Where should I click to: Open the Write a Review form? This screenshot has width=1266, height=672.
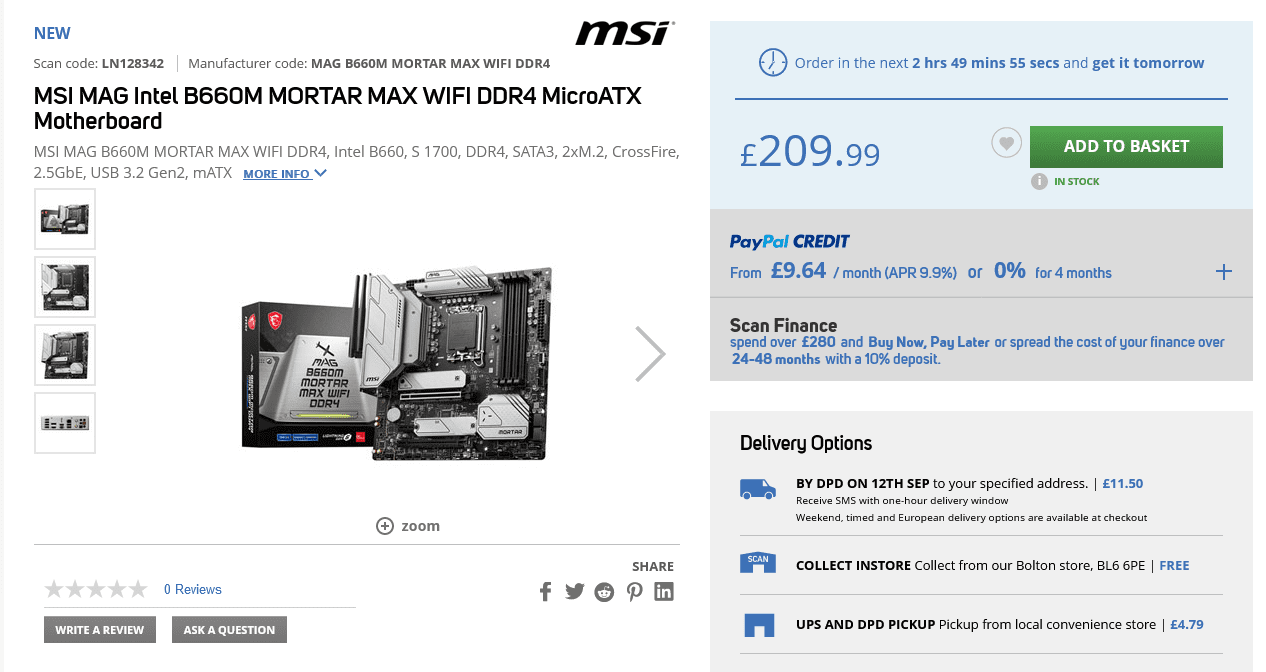tap(100, 630)
